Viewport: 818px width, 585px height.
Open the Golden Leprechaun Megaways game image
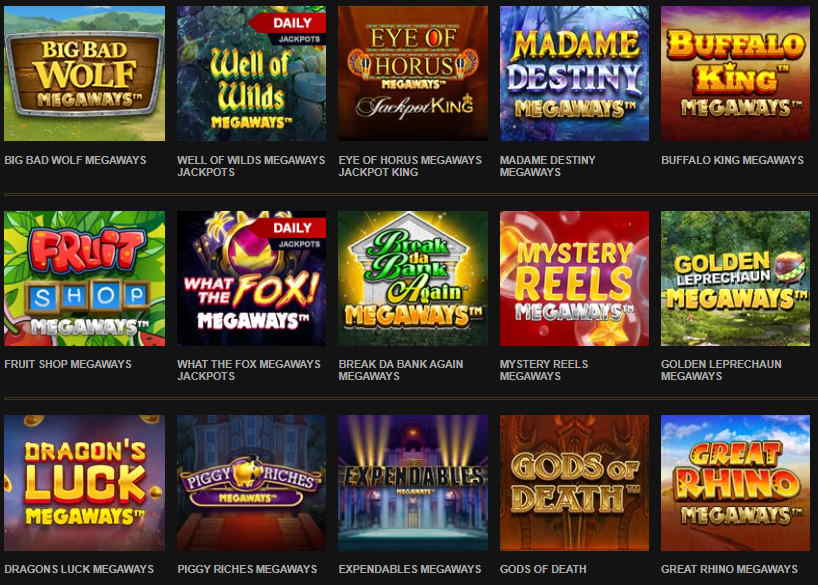pyautogui.click(x=736, y=279)
